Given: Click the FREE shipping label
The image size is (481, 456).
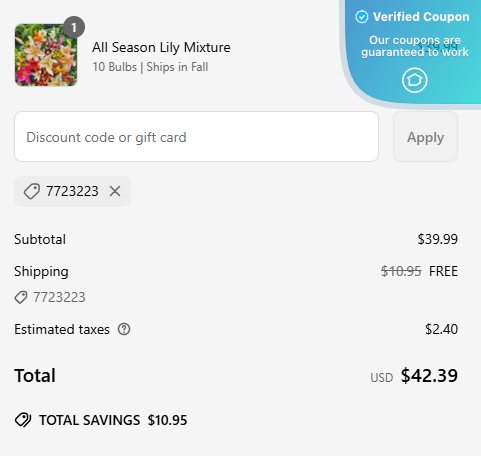Looking at the screenshot, I should [443, 271].
